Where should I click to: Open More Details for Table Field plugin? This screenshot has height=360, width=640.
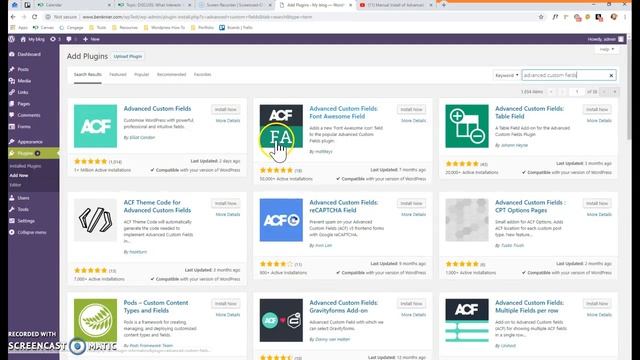599,121
